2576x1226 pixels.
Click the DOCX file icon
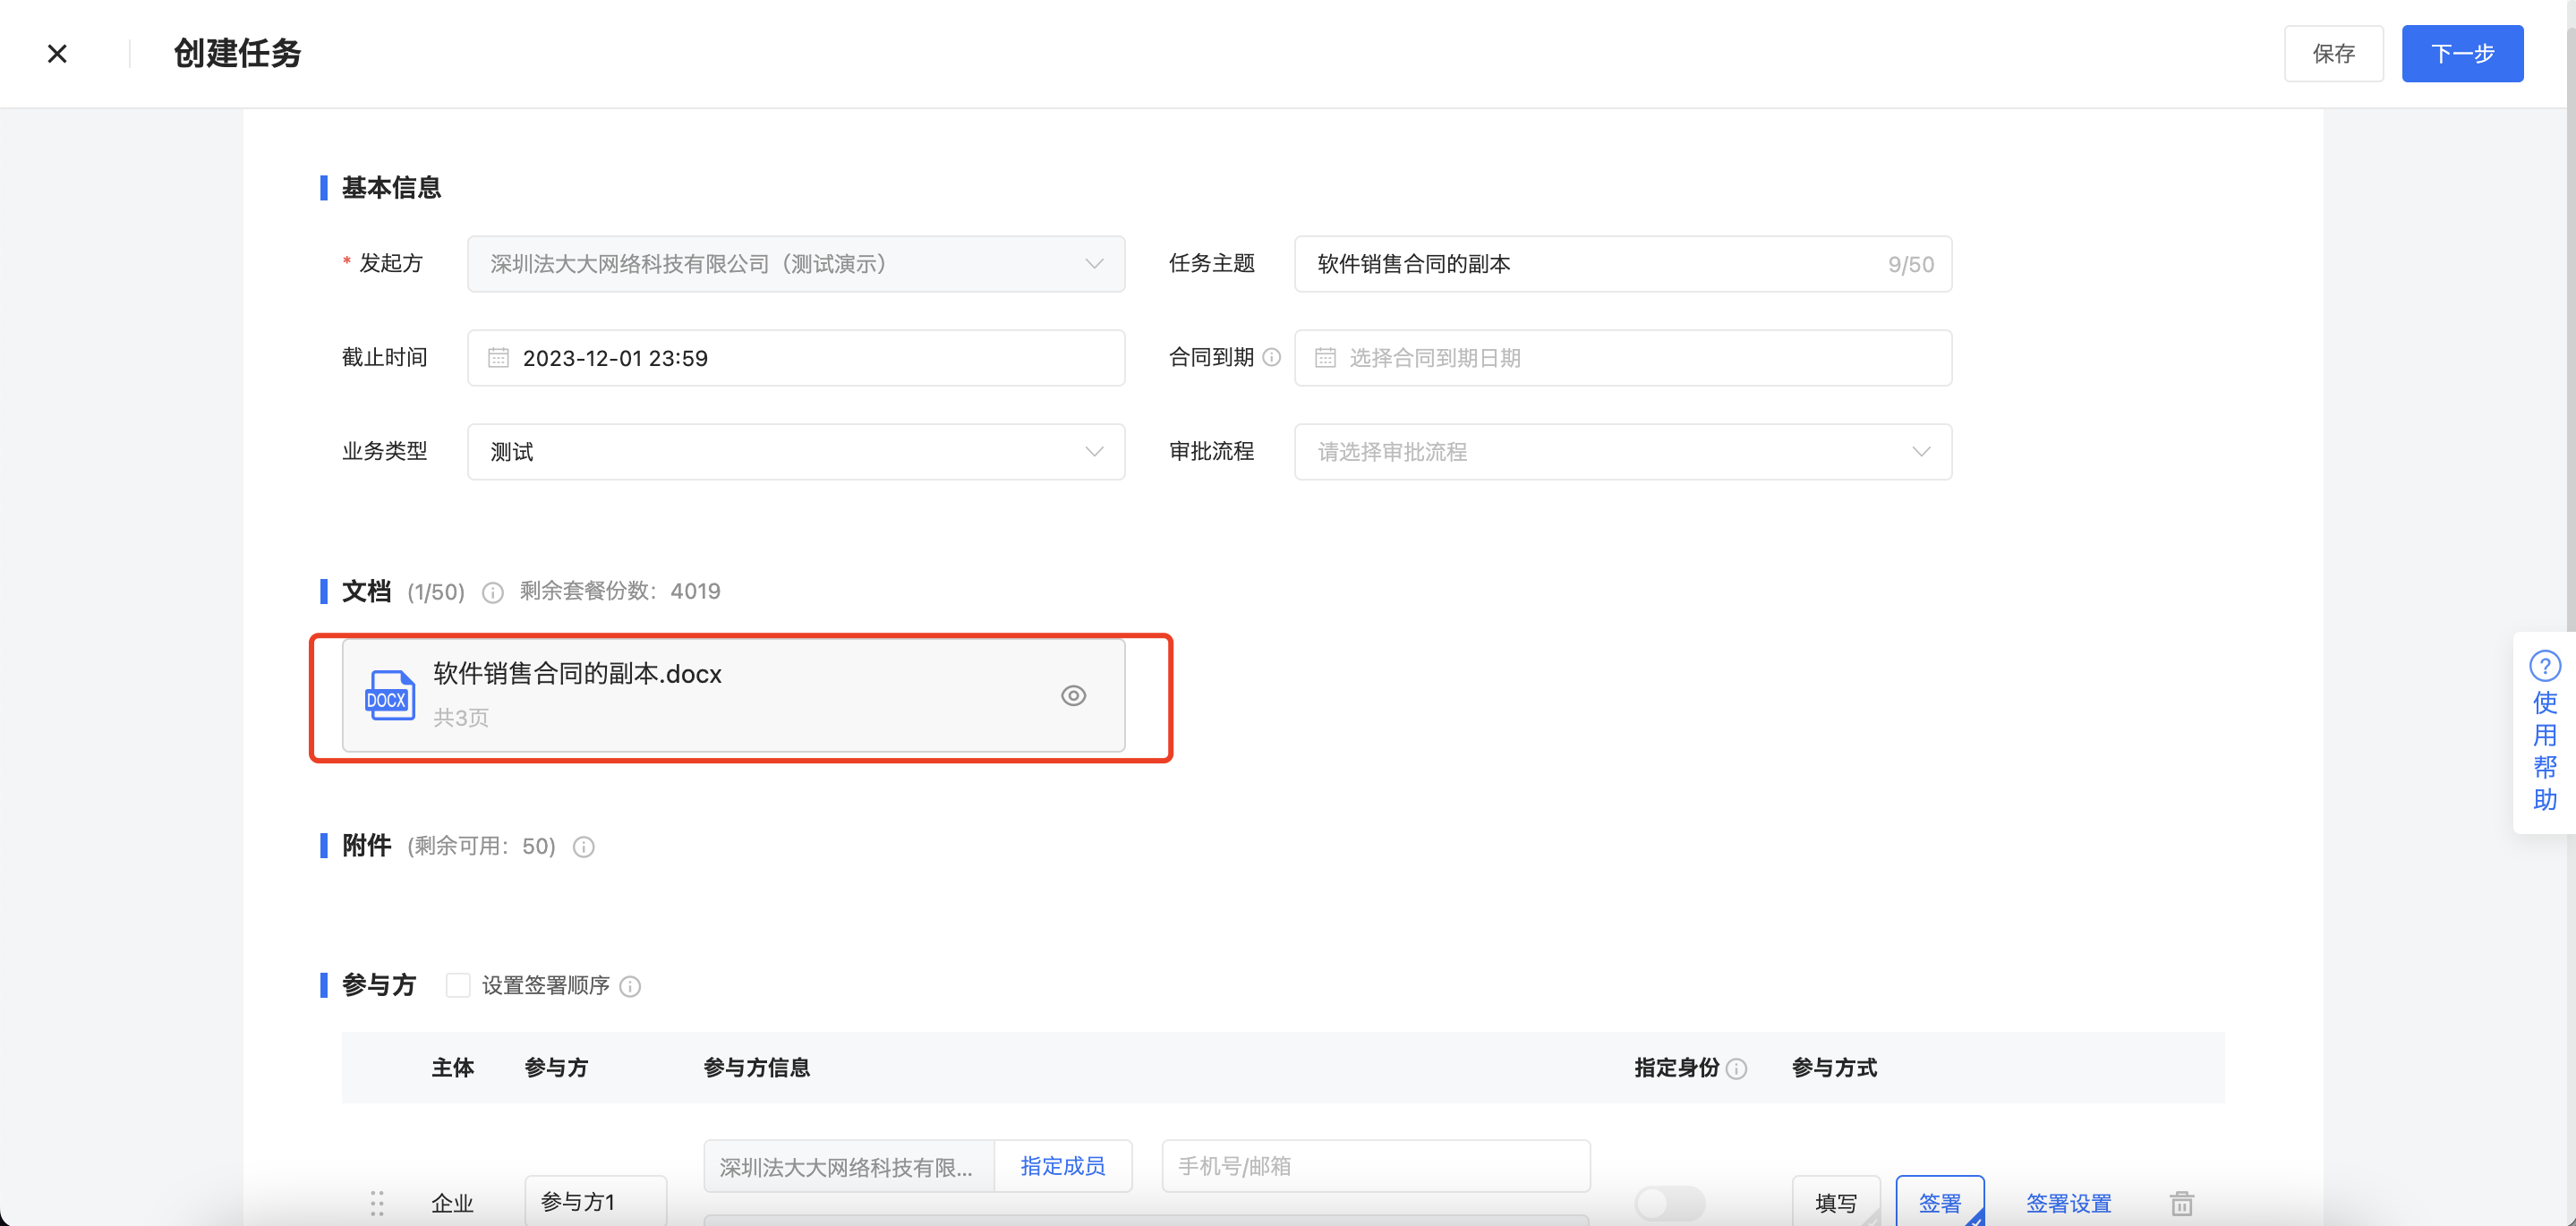pos(389,696)
